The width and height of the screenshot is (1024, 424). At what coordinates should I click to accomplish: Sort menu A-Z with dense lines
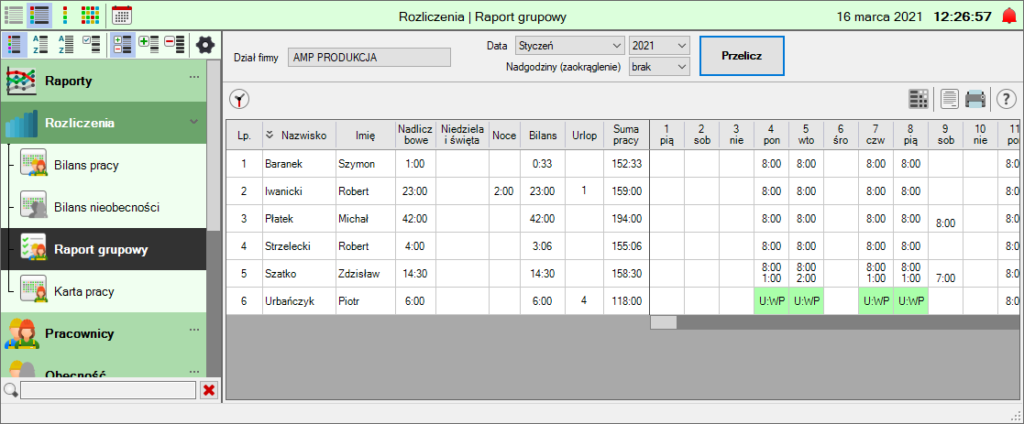point(65,44)
